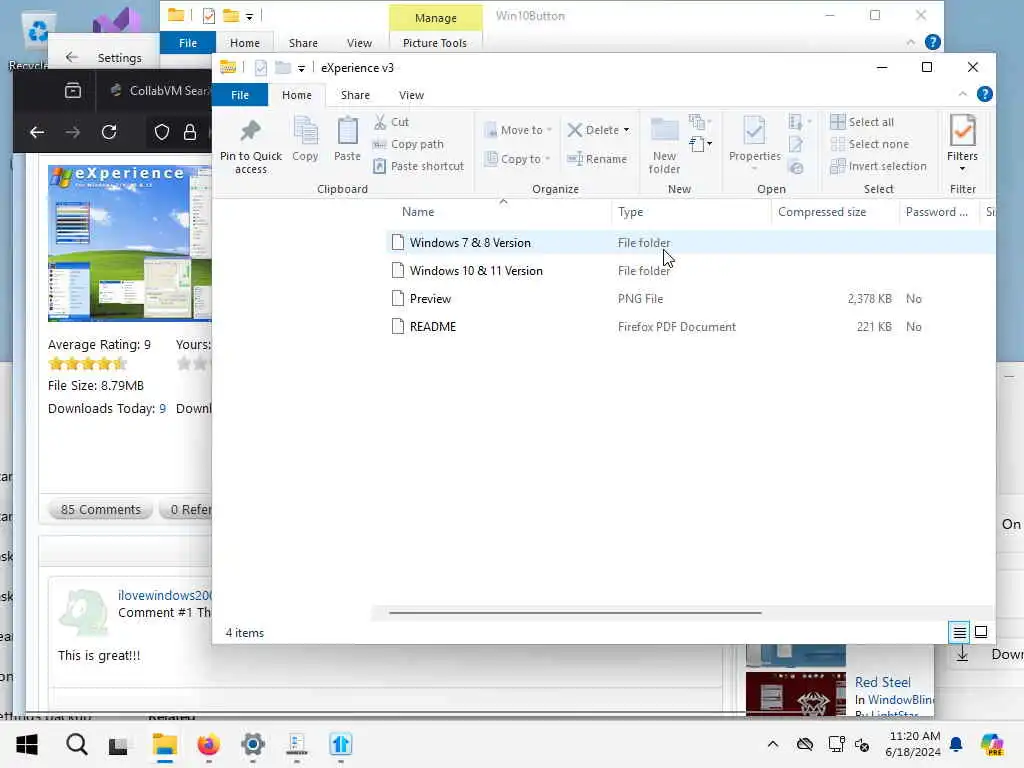Open View tab in Win10Button window

(x=359, y=43)
